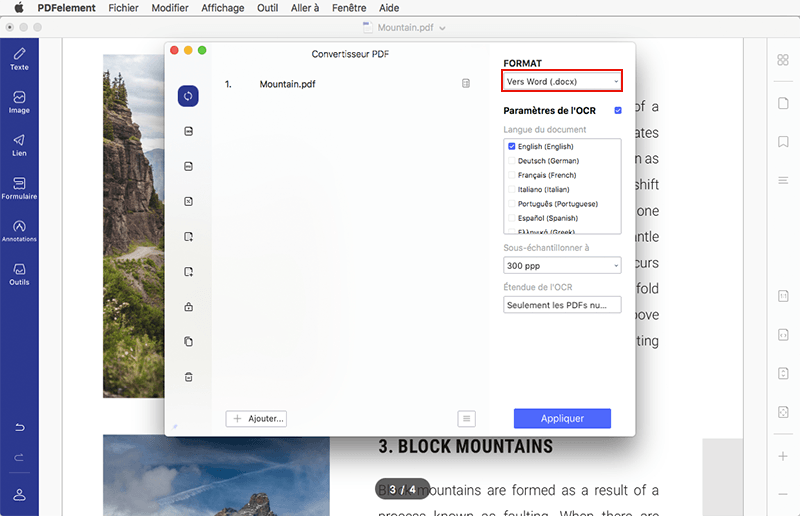Viewport: 800px width, 516px height.
Task: Uncheck English (English) language
Action: click(512, 146)
